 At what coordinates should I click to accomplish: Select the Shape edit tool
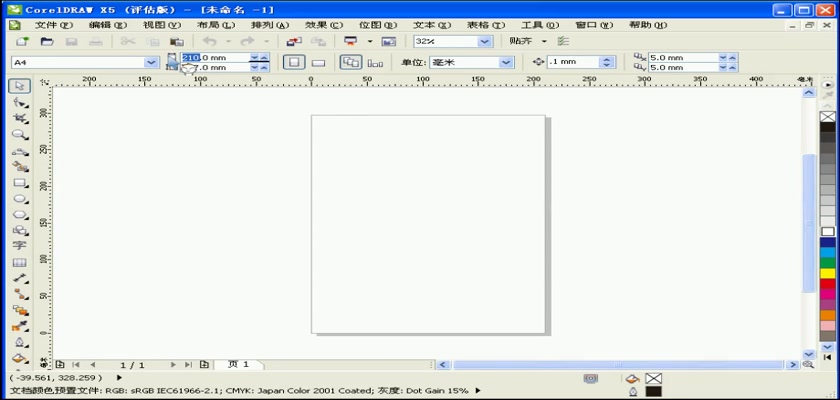(x=20, y=102)
